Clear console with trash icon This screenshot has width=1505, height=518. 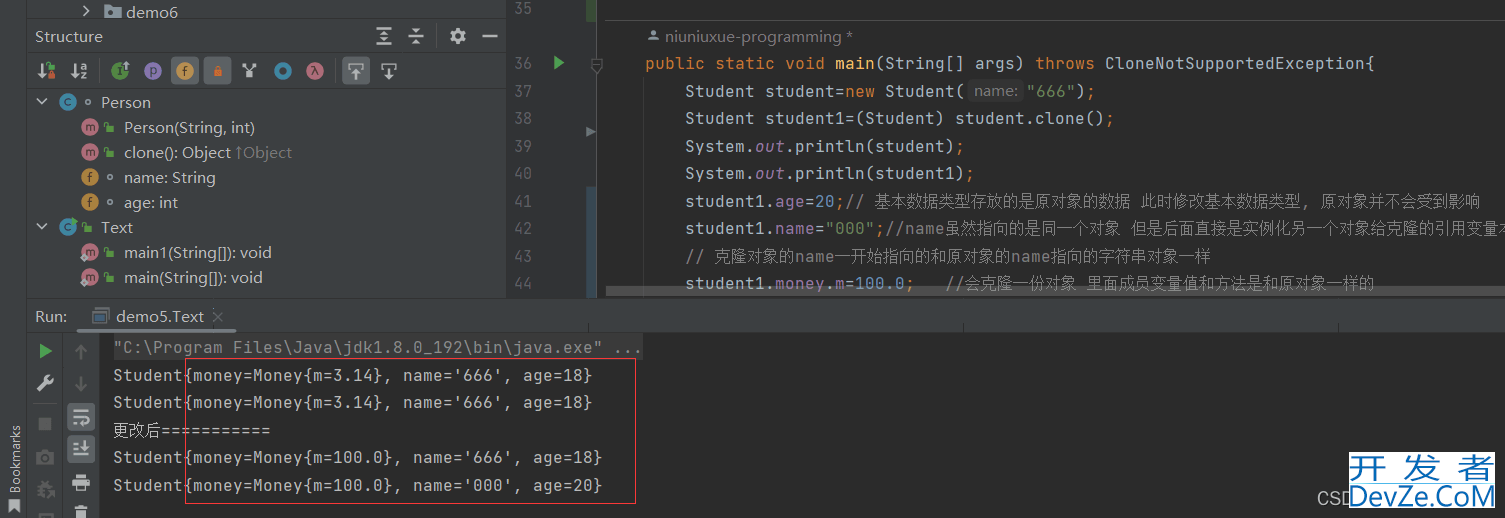81,511
